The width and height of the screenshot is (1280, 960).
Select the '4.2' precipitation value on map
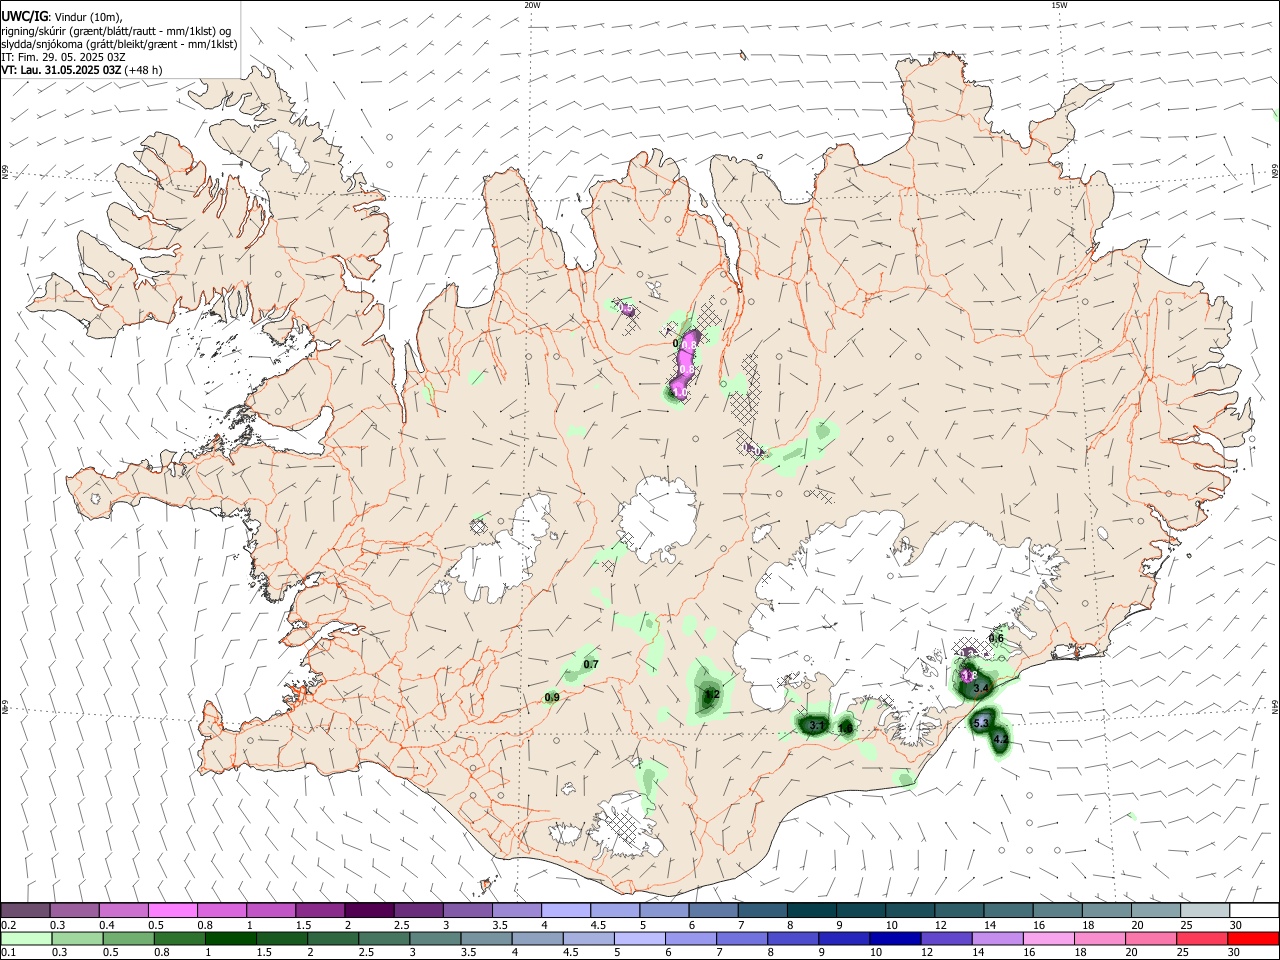point(1000,740)
